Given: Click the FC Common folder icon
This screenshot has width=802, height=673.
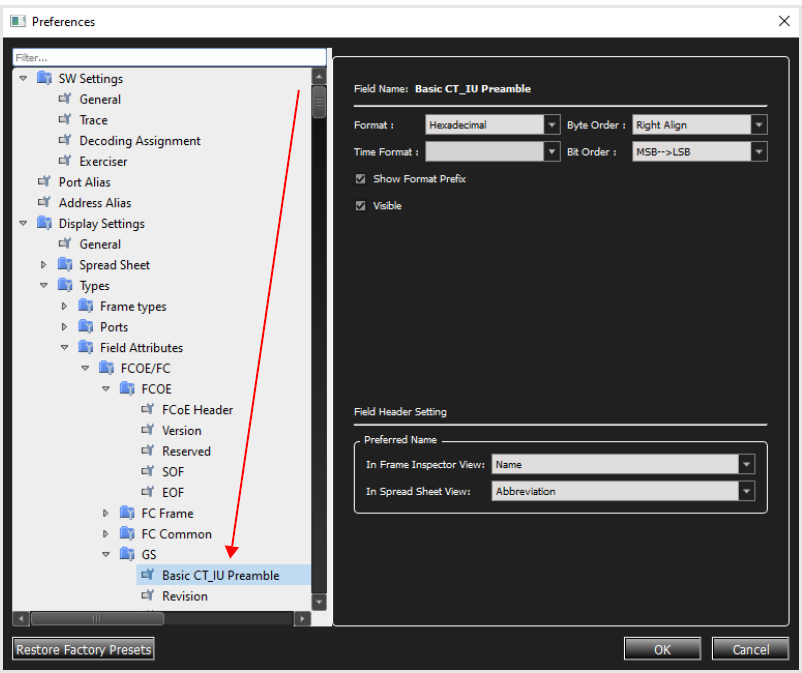Looking at the screenshot, I should click(x=127, y=533).
